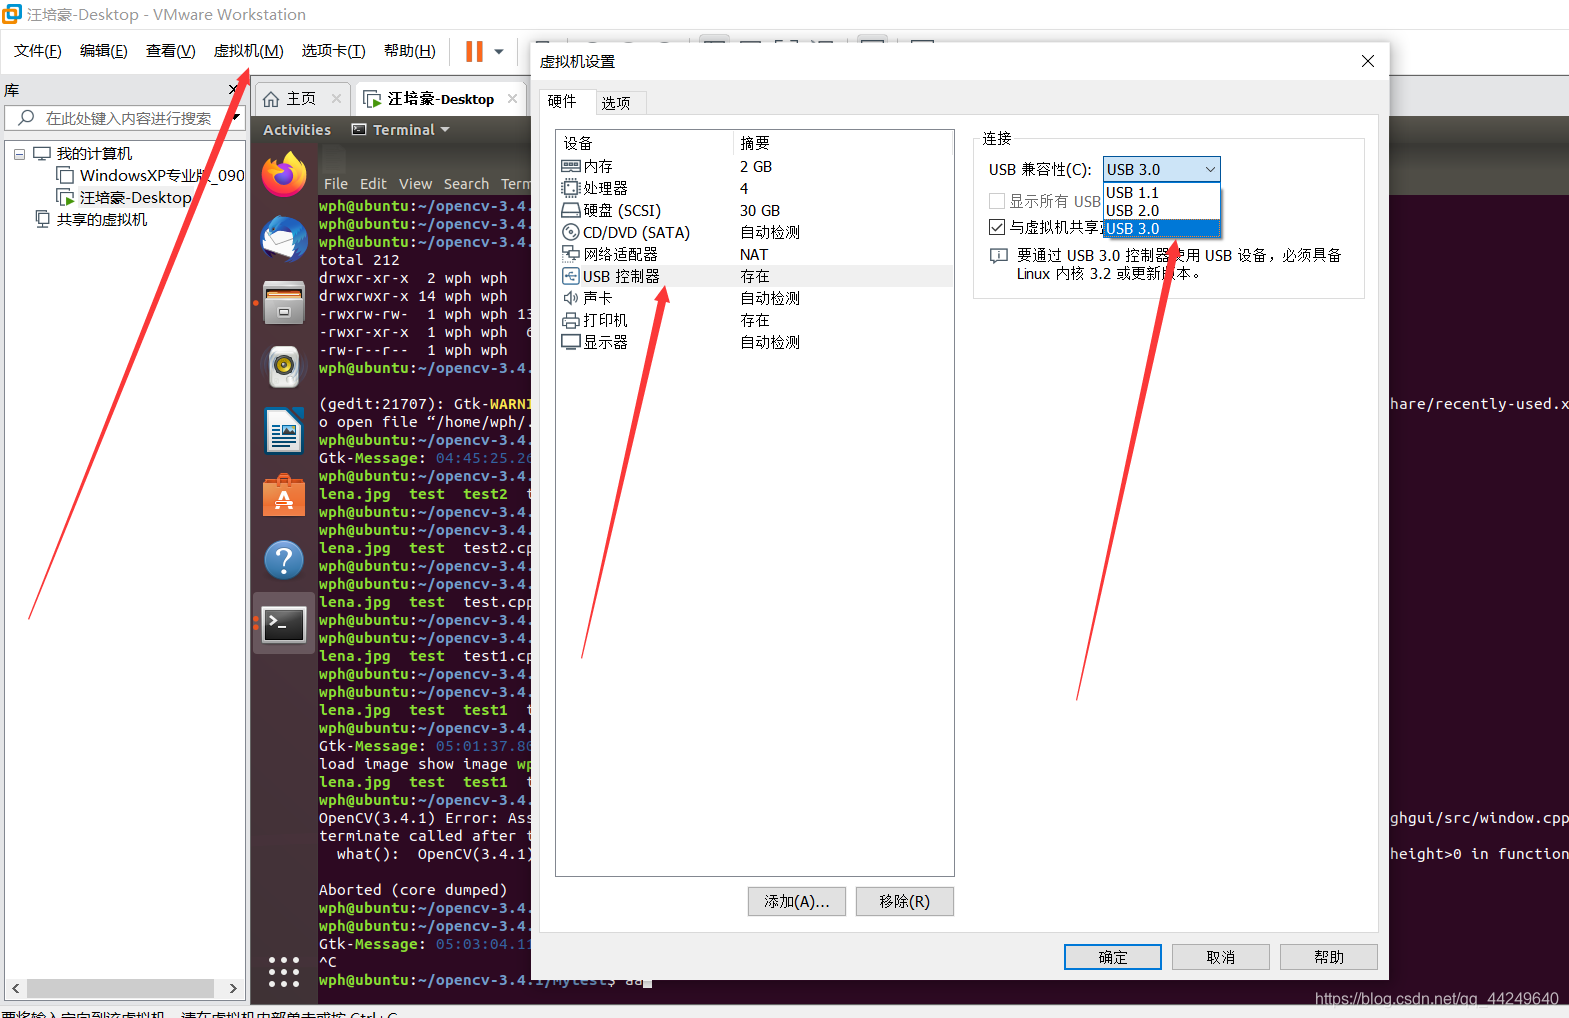Select 汪培豪-Desktop in library tree
This screenshot has width=1569, height=1018.
(x=136, y=198)
